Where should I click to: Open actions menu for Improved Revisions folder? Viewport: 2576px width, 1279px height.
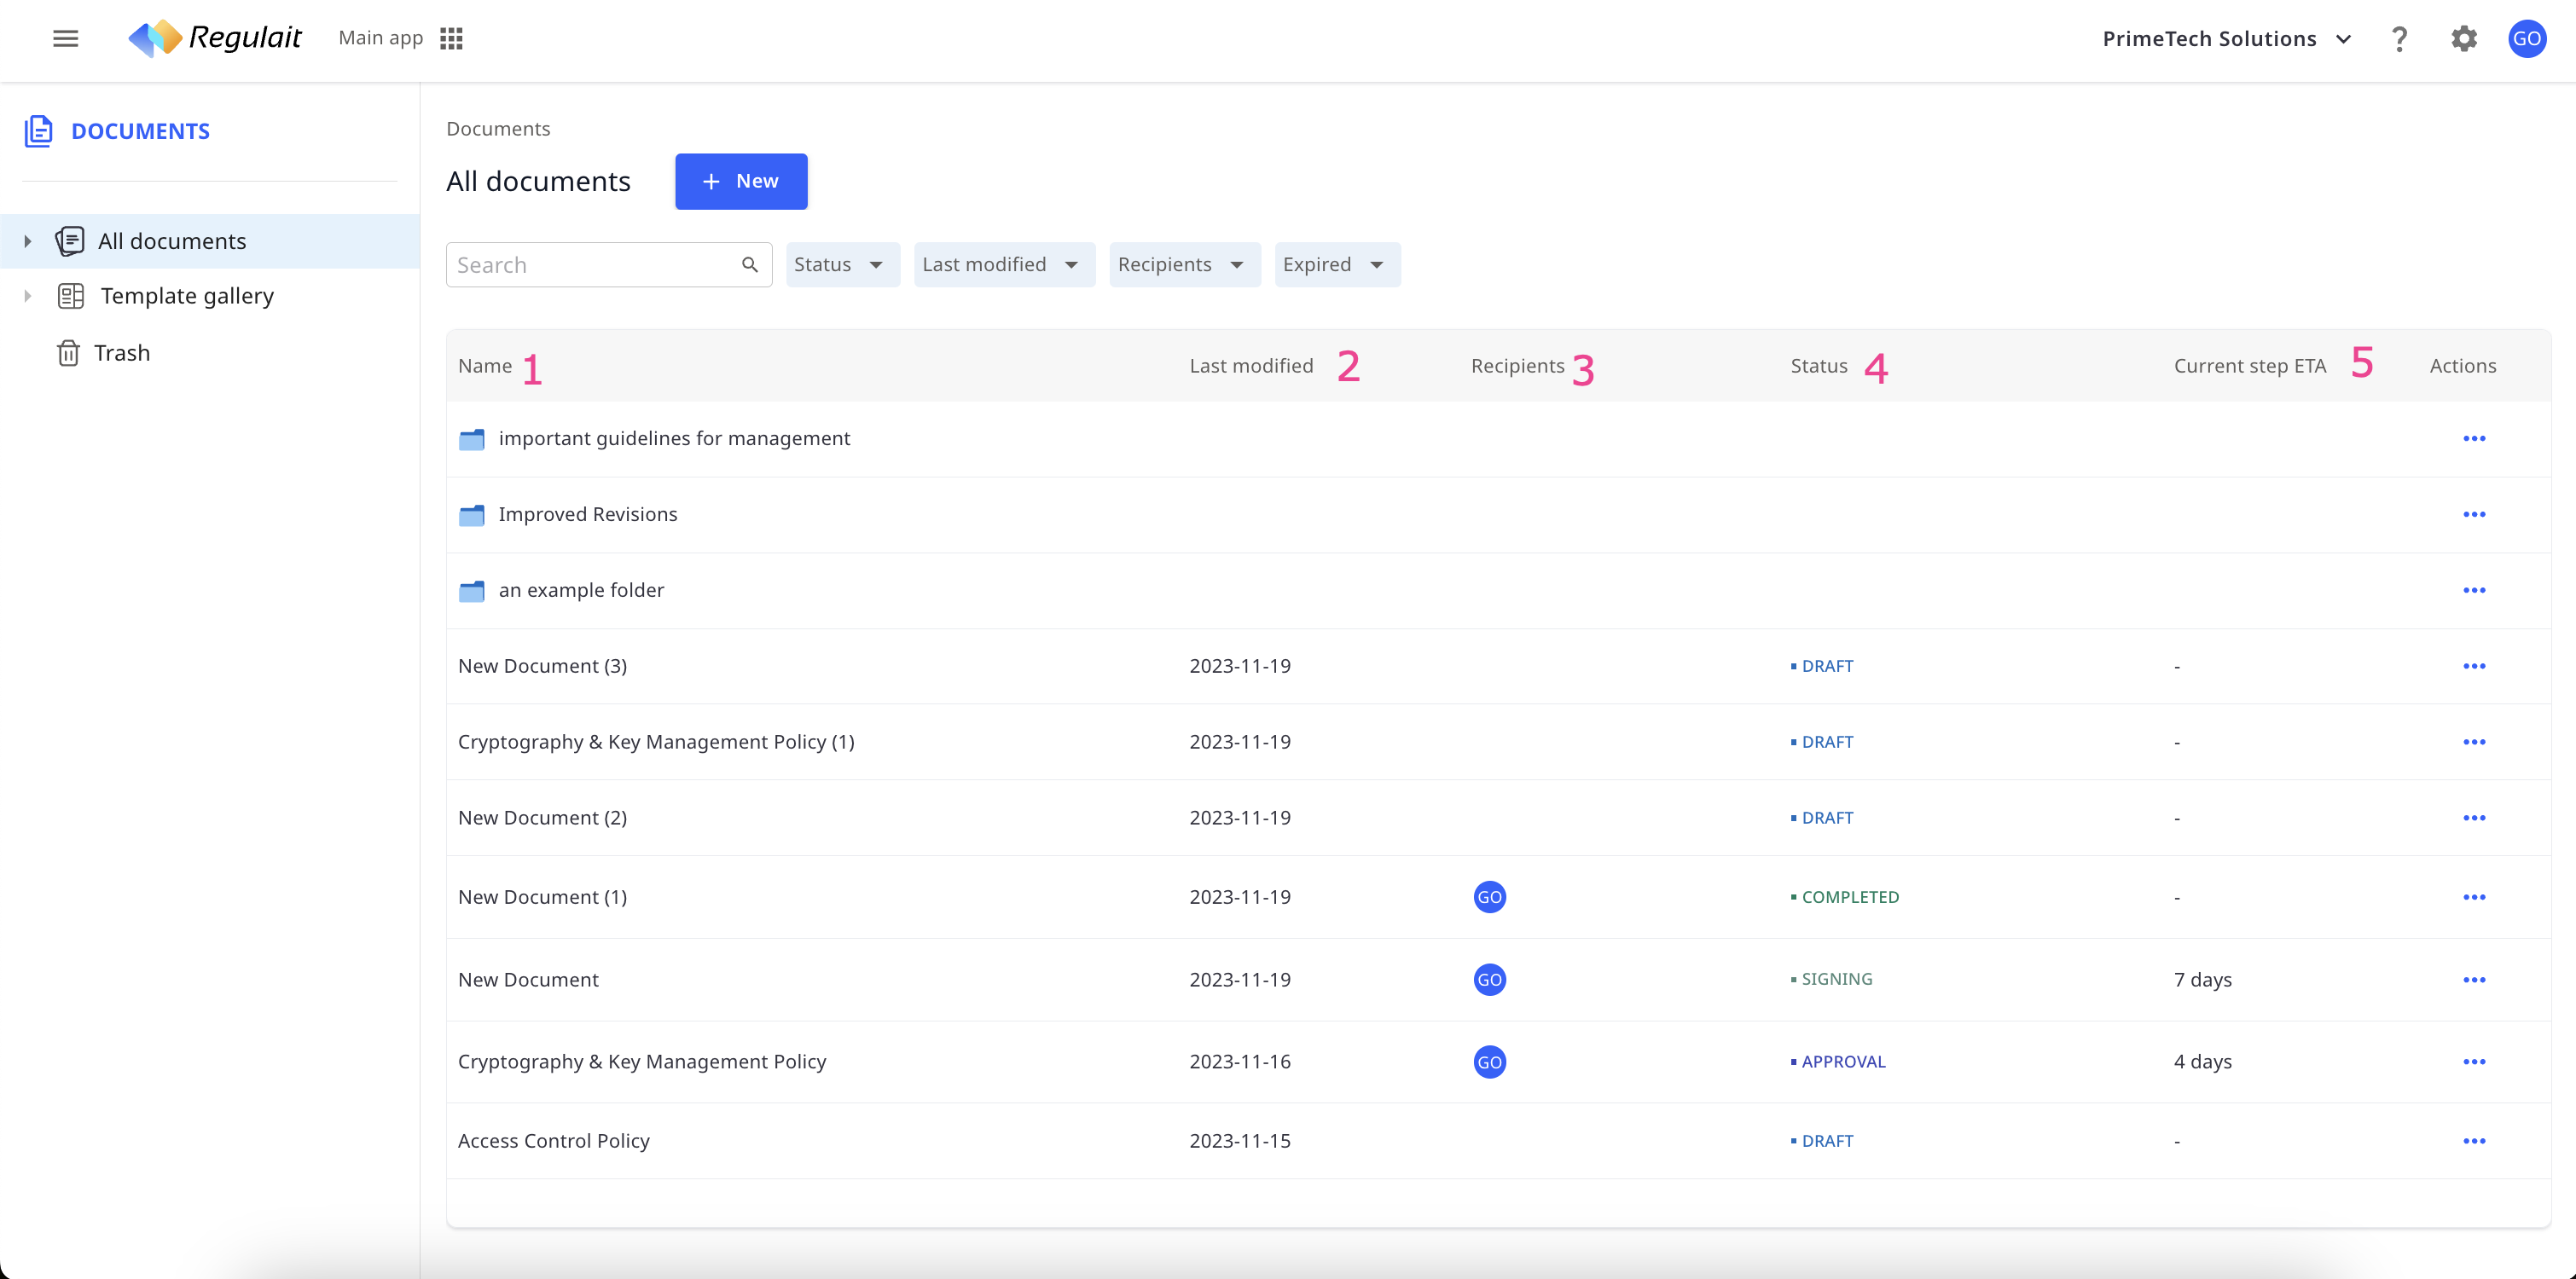2474,514
